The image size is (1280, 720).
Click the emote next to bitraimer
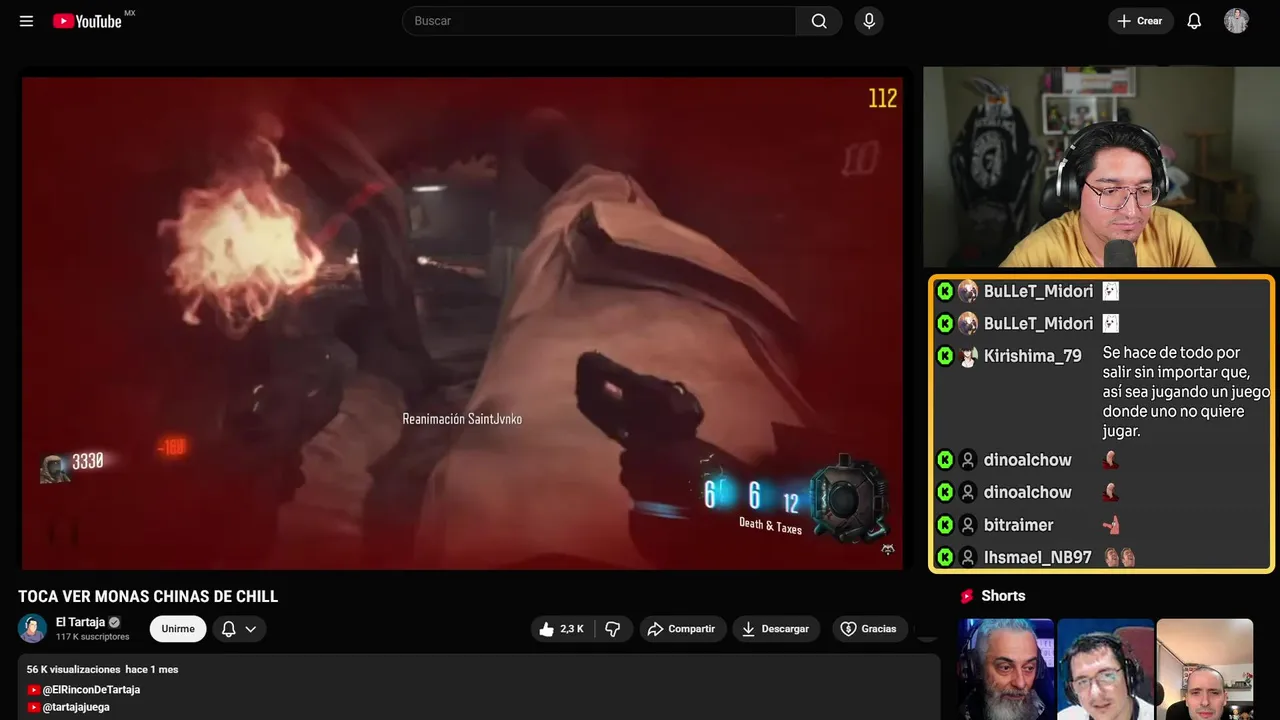(1111, 525)
